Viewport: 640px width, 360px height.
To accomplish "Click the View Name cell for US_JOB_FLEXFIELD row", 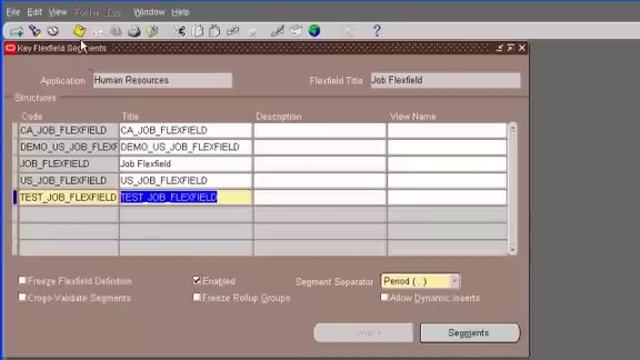I will click(447, 181).
